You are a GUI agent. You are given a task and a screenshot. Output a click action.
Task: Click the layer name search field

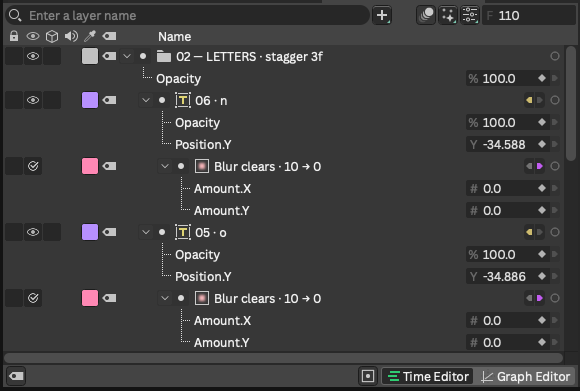pyautogui.click(x=188, y=15)
